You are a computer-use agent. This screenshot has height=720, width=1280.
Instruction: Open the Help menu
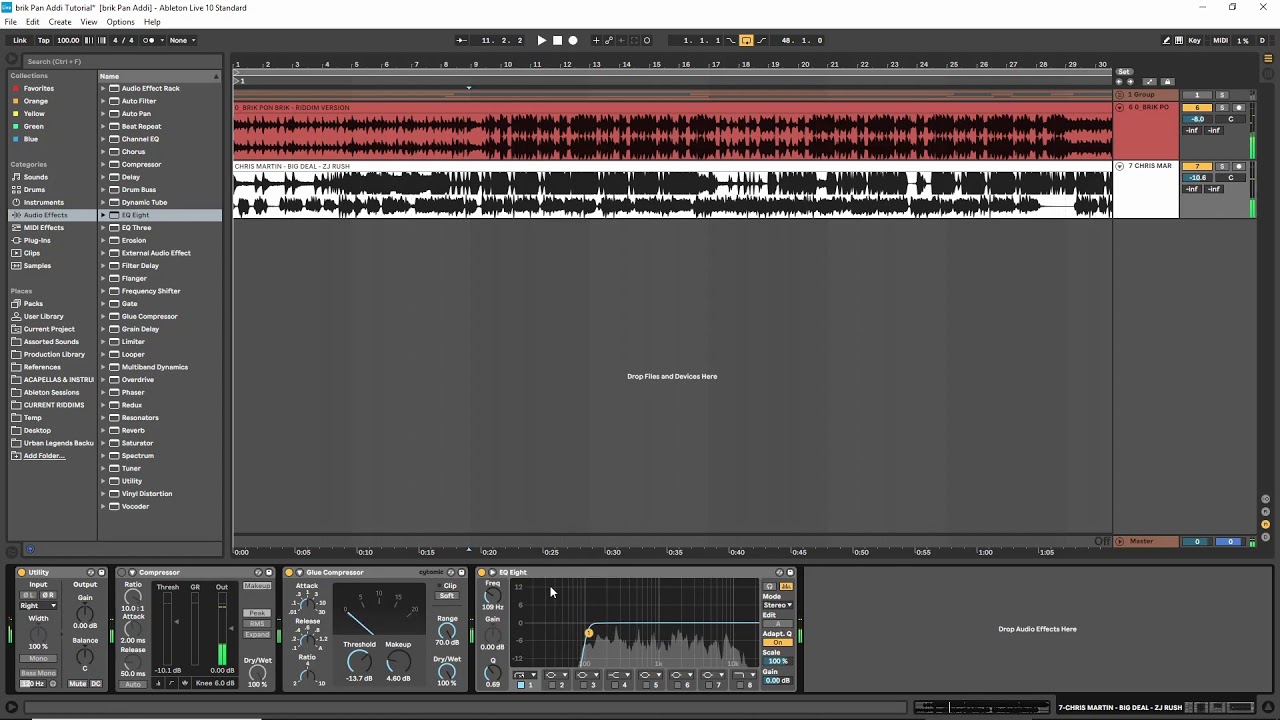[x=152, y=22]
